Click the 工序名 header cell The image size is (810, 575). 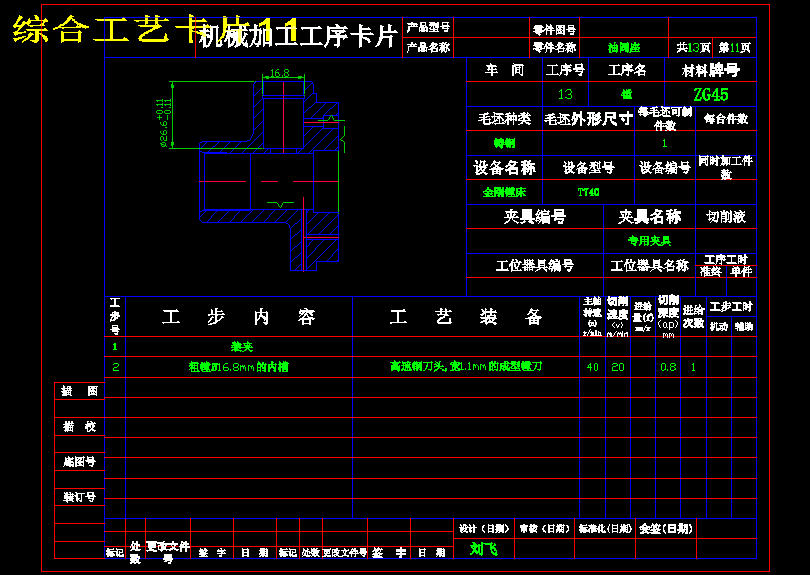pyautogui.click(x=627, y=70)
